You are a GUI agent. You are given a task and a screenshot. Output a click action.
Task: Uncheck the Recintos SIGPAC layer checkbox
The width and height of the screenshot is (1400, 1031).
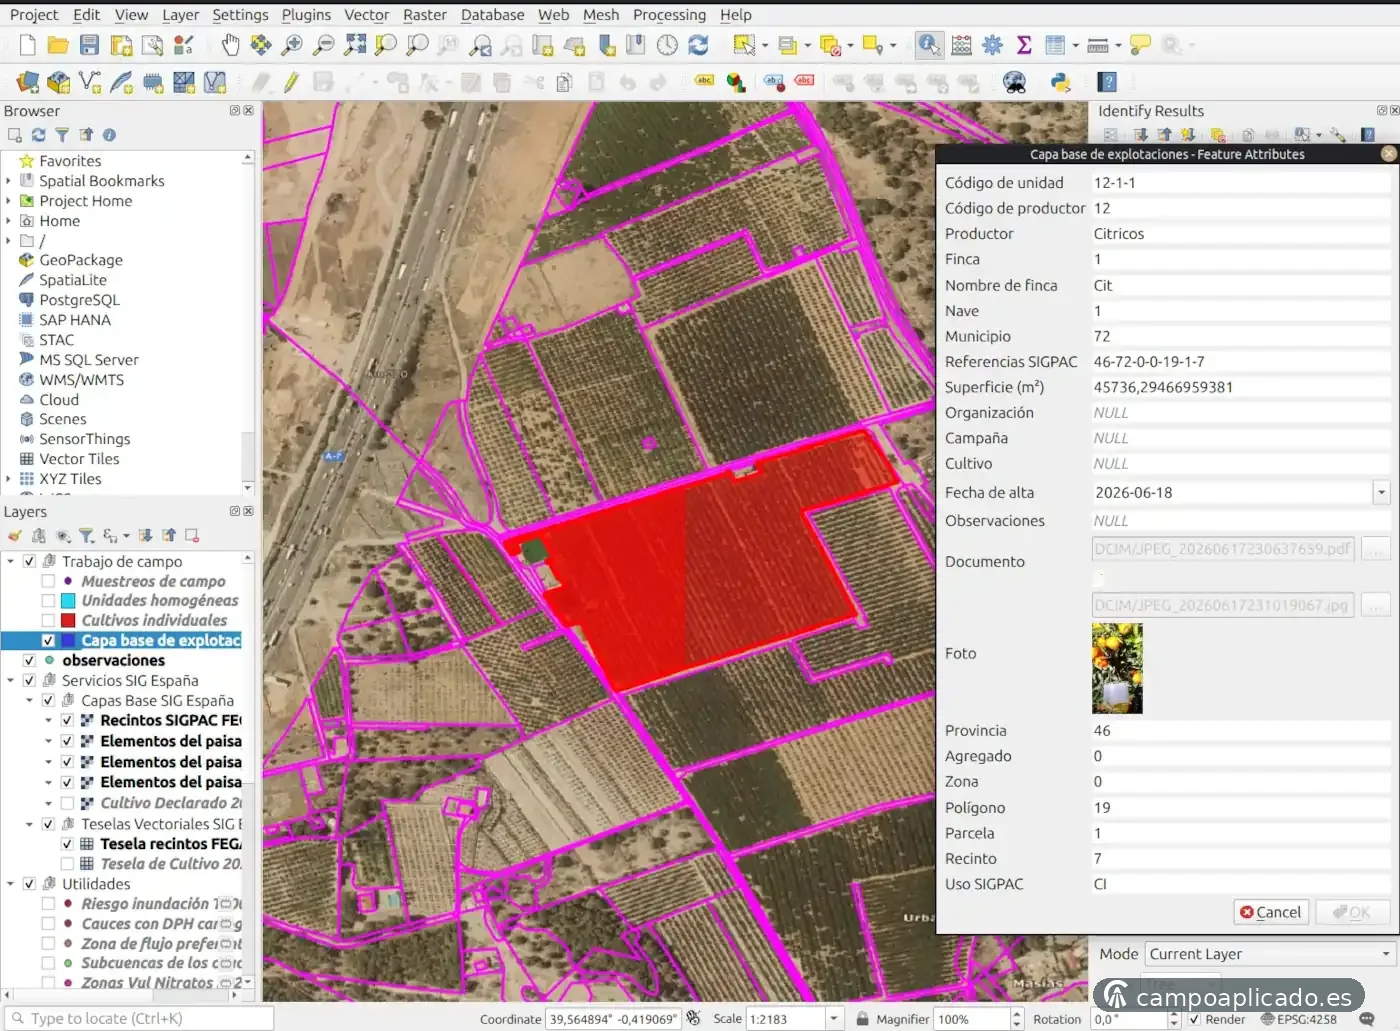point(67,721)
